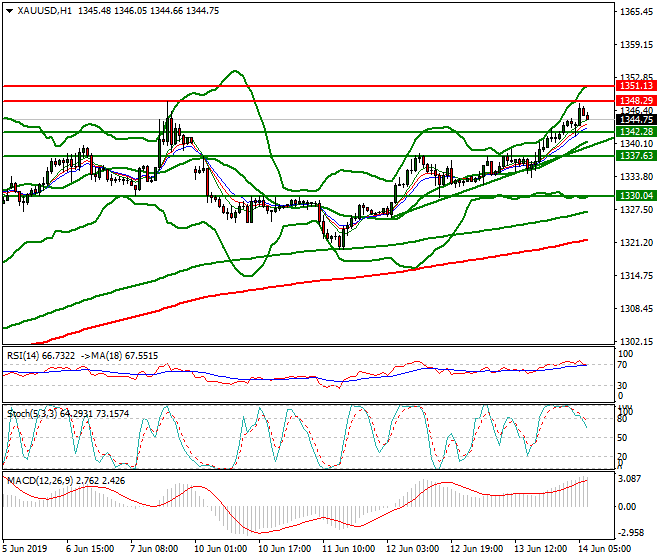Click the 11 Jun 10:00 time label
The width and height of the screenshot is (660, 560).
[x=348, y=549]
